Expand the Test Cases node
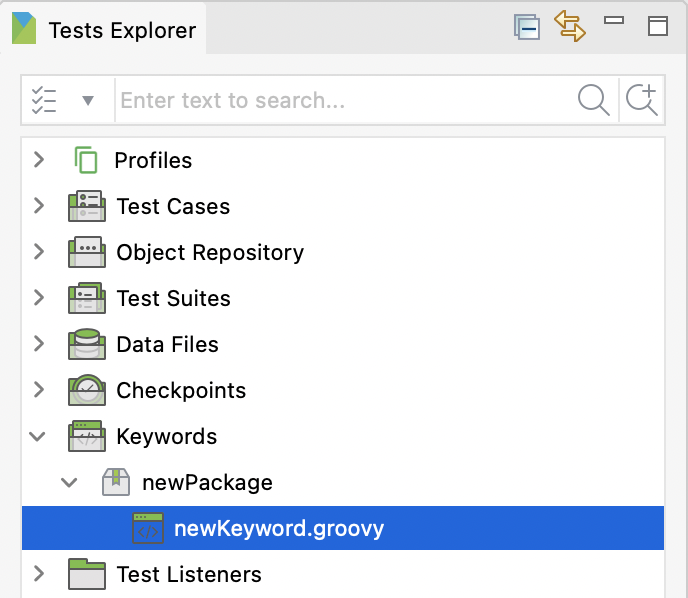The width and height of the screenshot is (688, 598). point(39,206)
